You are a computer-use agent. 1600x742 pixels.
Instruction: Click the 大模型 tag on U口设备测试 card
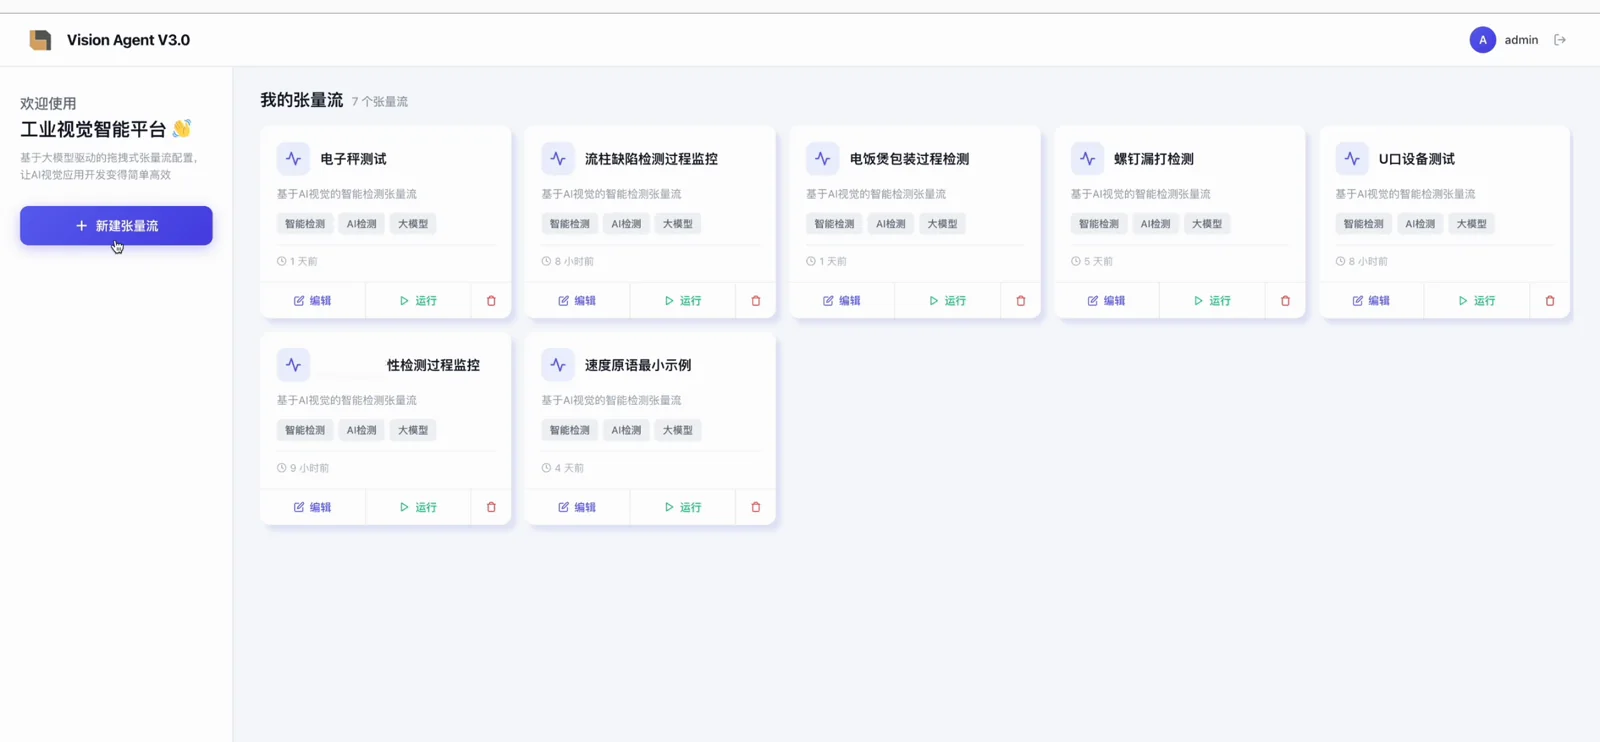click(1471, 224)
